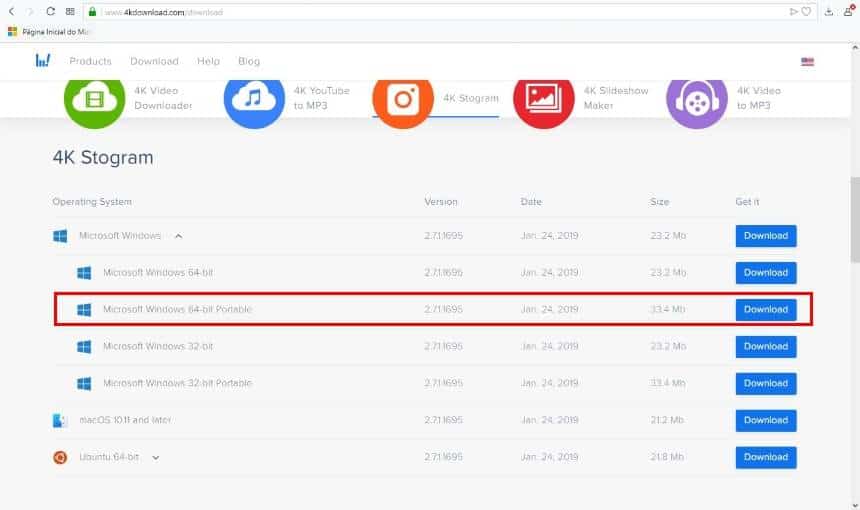The height and width of the screenshot is (510, 860).
Task: Switch to 4K Slideshow Maker label
Action: 616,98
